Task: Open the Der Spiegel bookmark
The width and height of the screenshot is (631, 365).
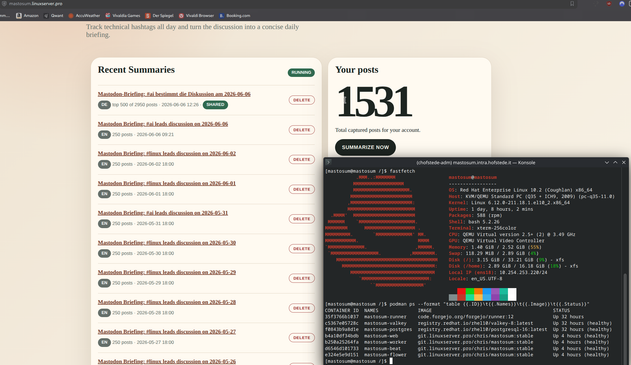Action: coord(159,16)
